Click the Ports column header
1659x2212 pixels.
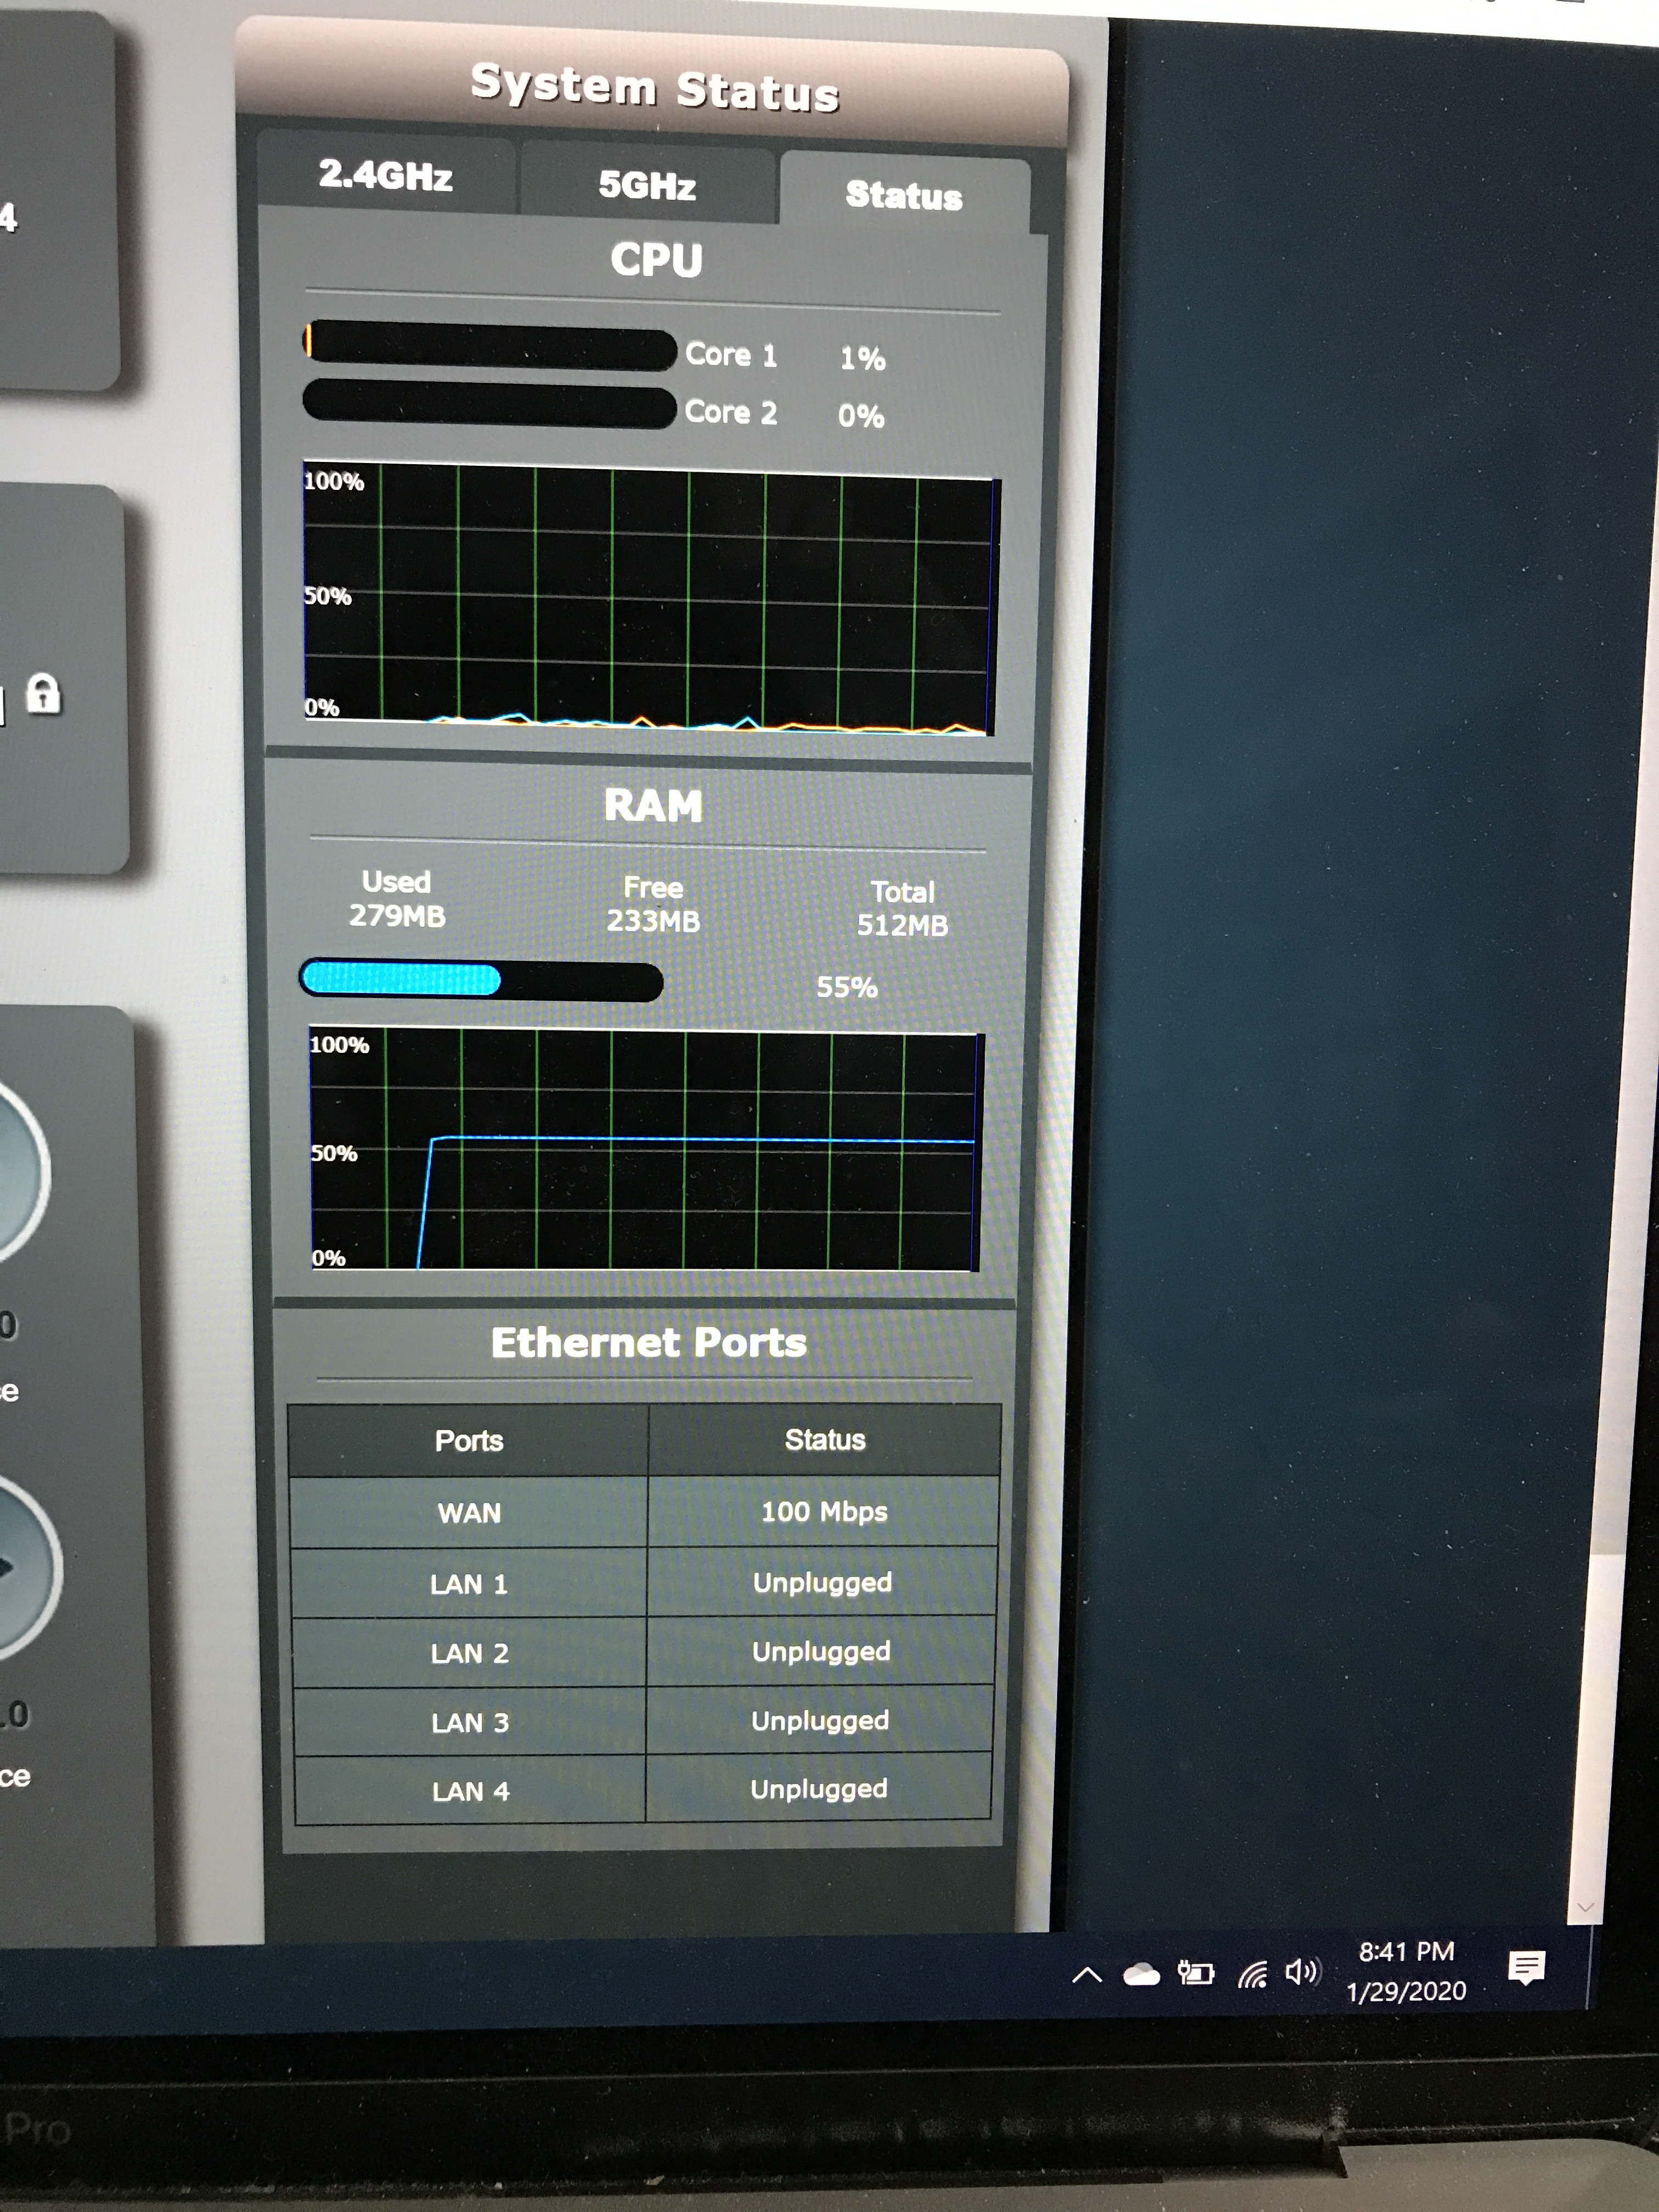coord(468,1440)
